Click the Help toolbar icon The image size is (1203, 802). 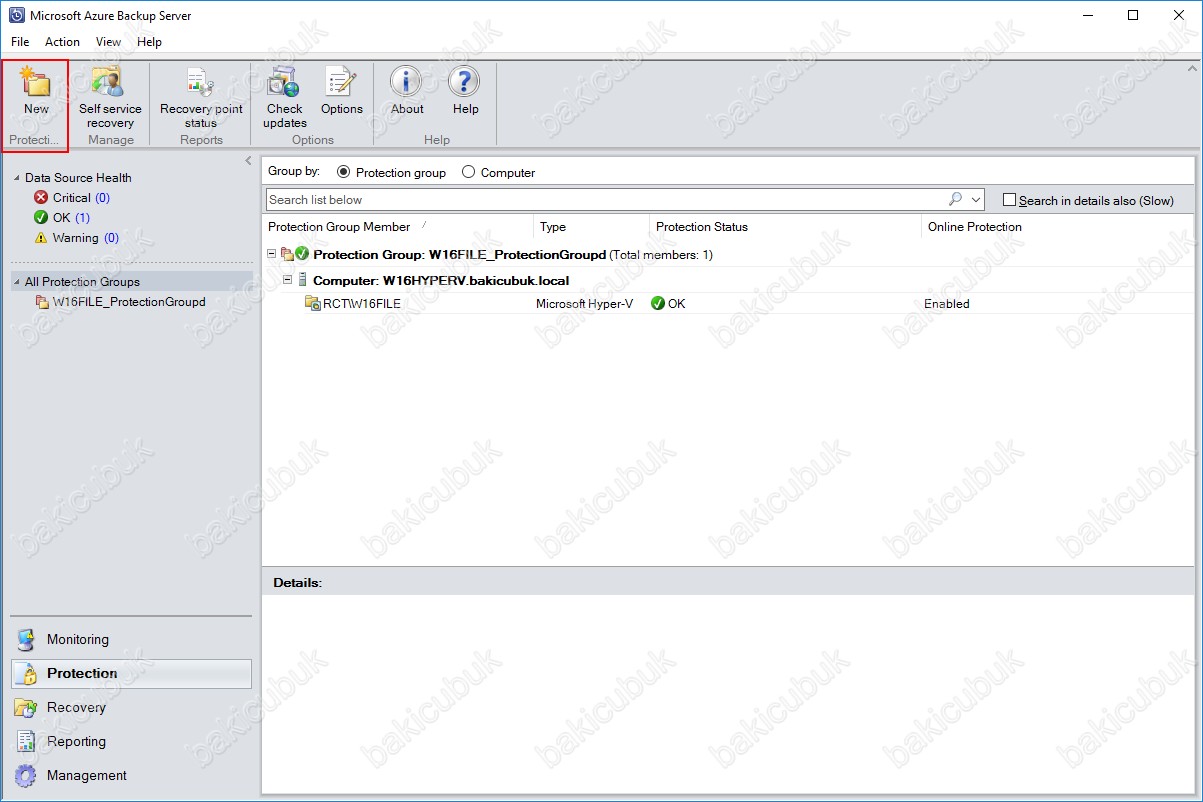point(465,81)
